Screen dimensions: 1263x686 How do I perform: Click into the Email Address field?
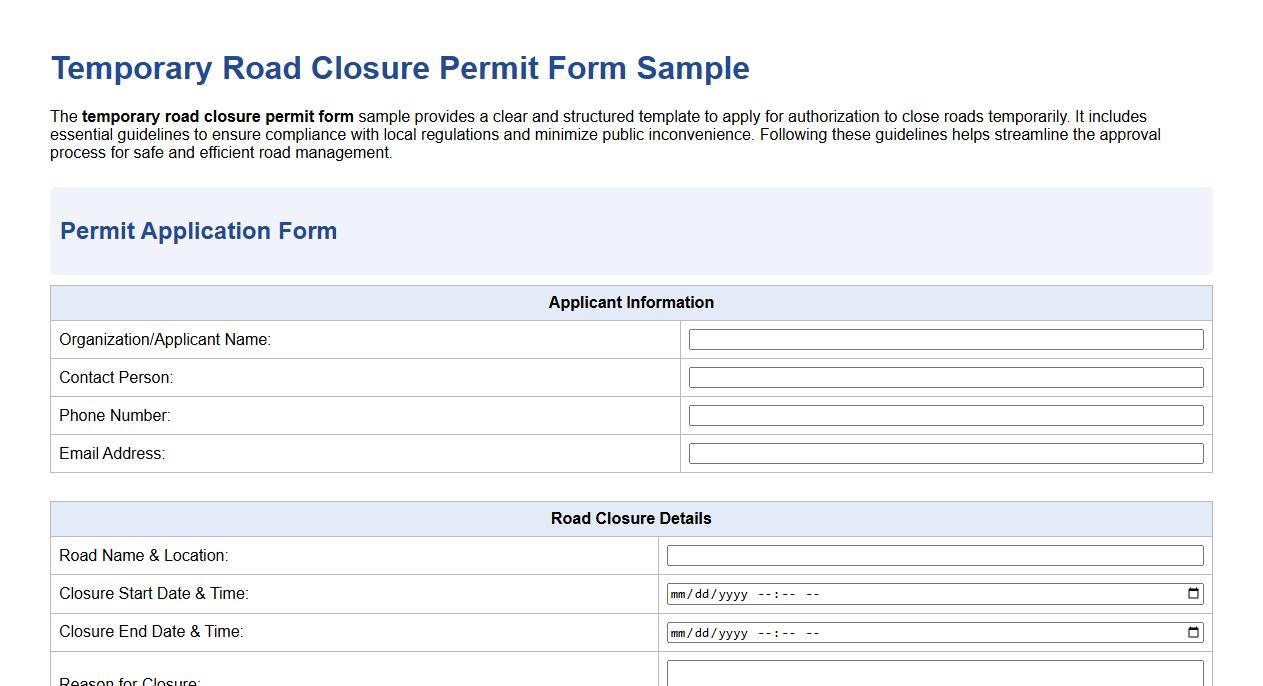(944, 452)
